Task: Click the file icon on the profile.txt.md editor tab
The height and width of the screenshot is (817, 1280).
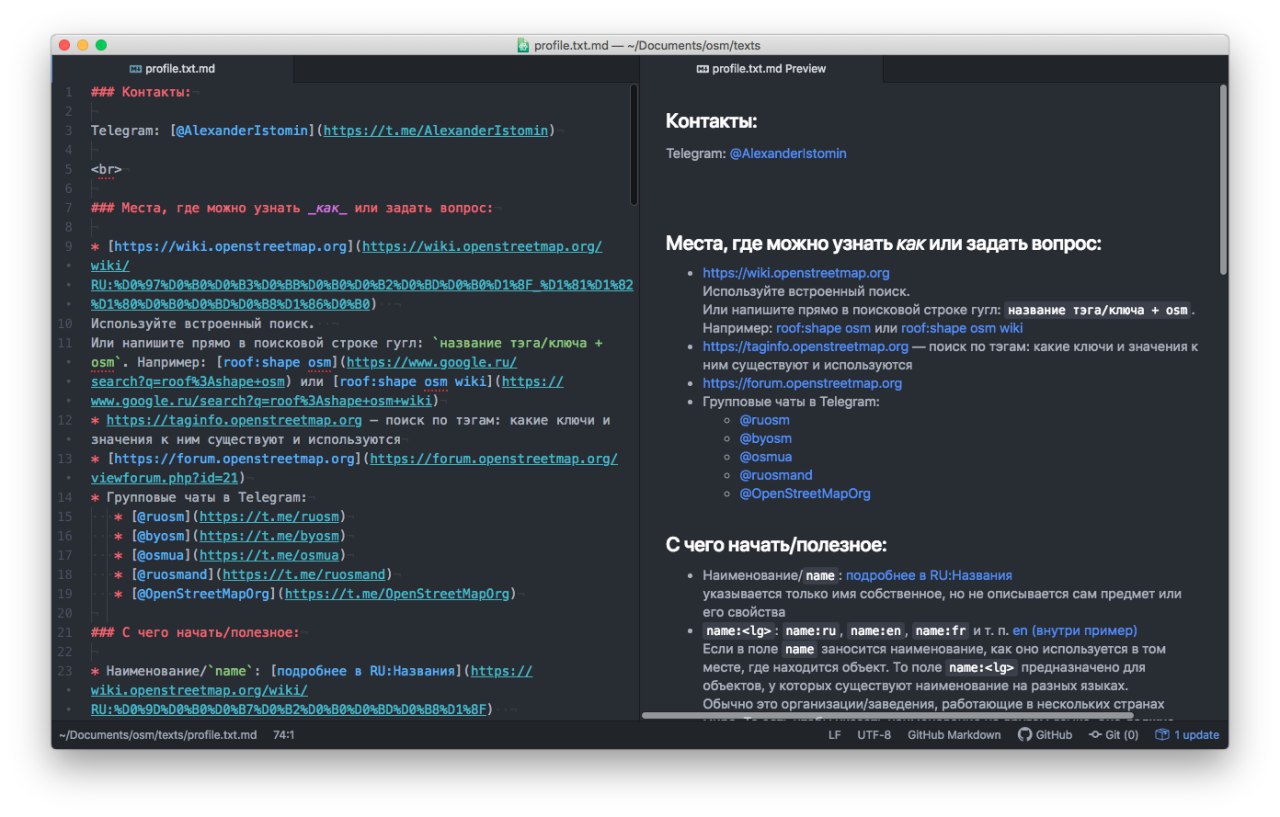Action: (136, 69)
